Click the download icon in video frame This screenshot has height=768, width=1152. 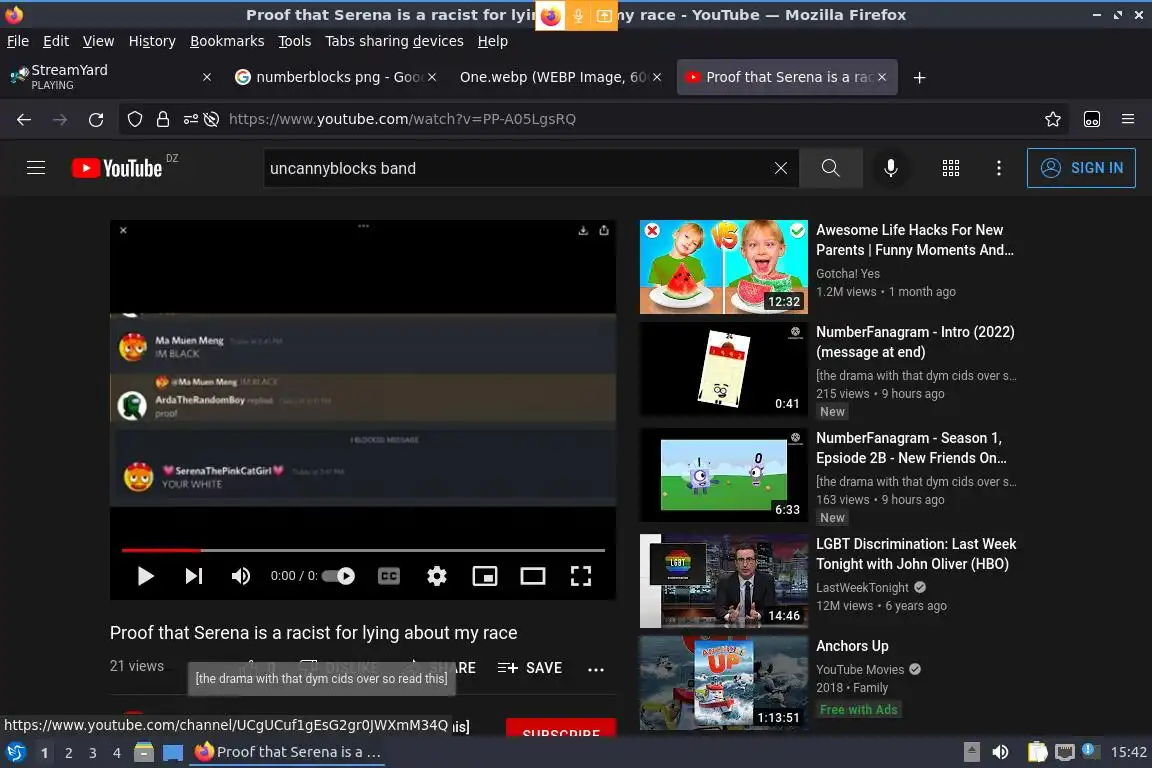coord(583,230)
